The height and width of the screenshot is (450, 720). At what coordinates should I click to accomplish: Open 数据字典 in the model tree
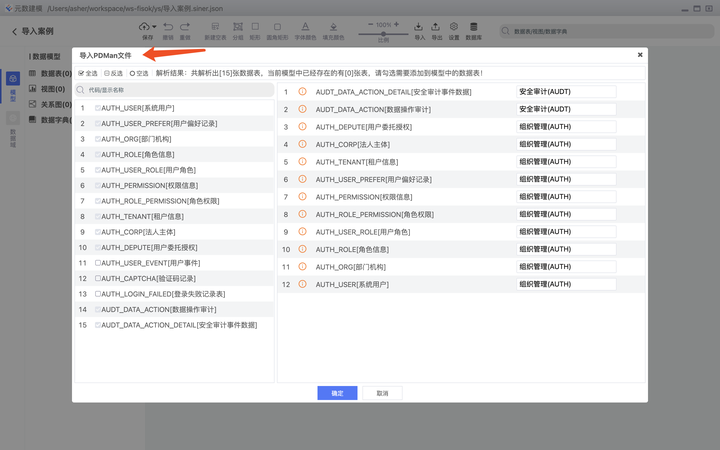coord(51,120)
